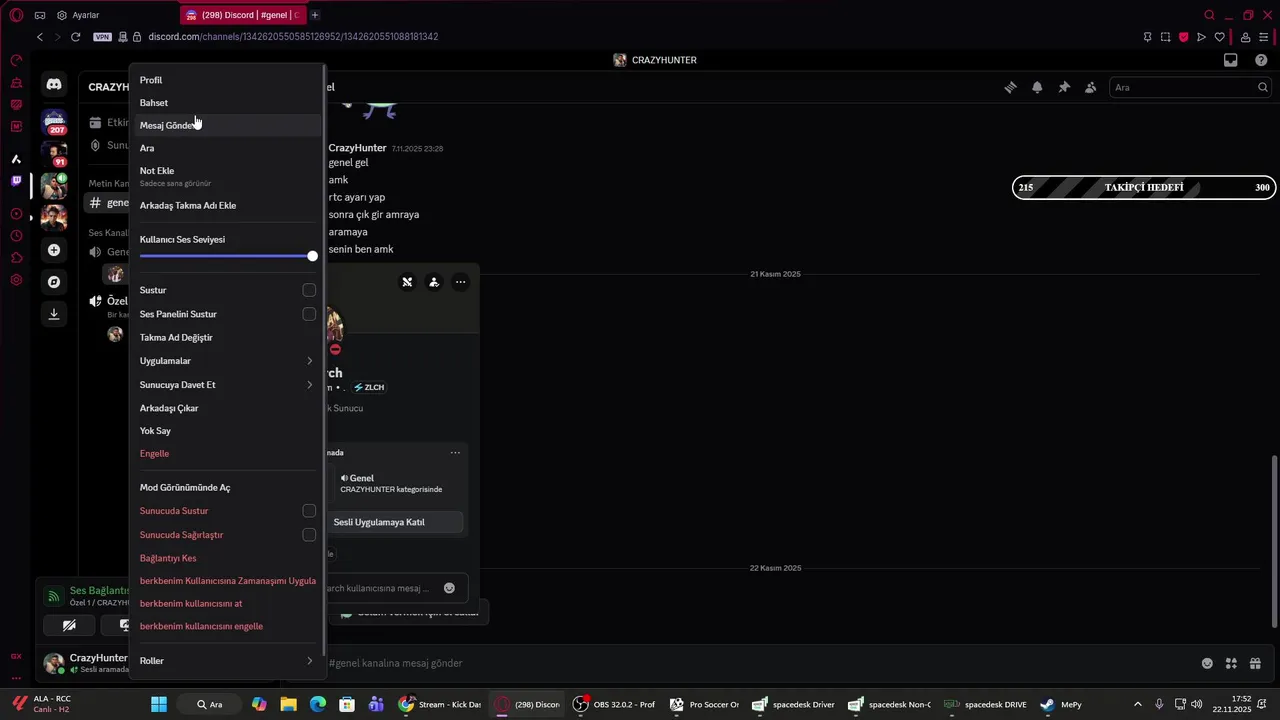Click the download apps icon in server list
This screenshot has width=1280, height=720.
(x=54, y=314)
